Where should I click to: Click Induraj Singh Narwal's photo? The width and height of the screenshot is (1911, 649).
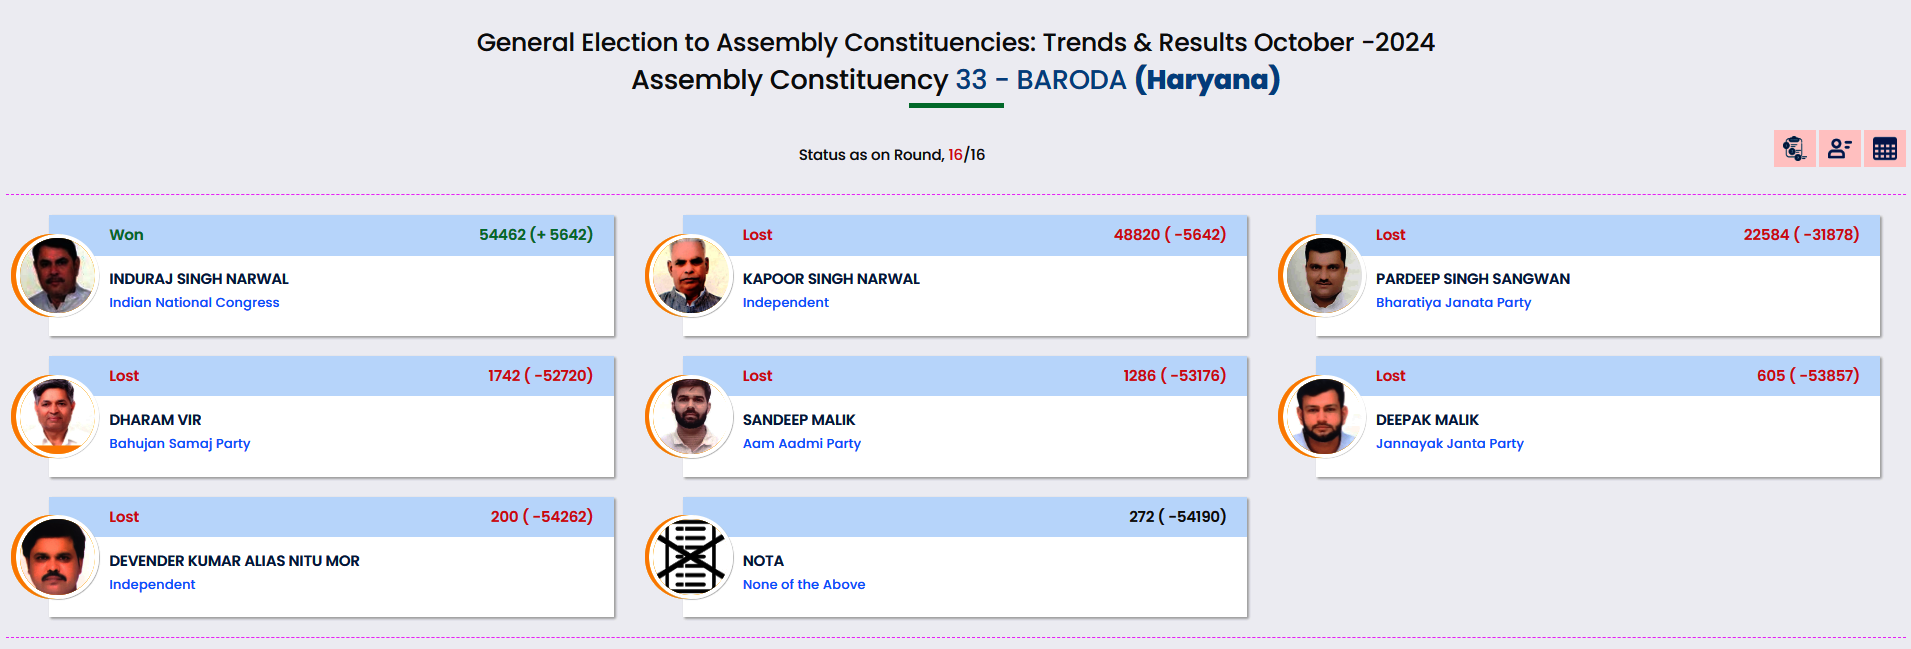[x=56, y=275]
